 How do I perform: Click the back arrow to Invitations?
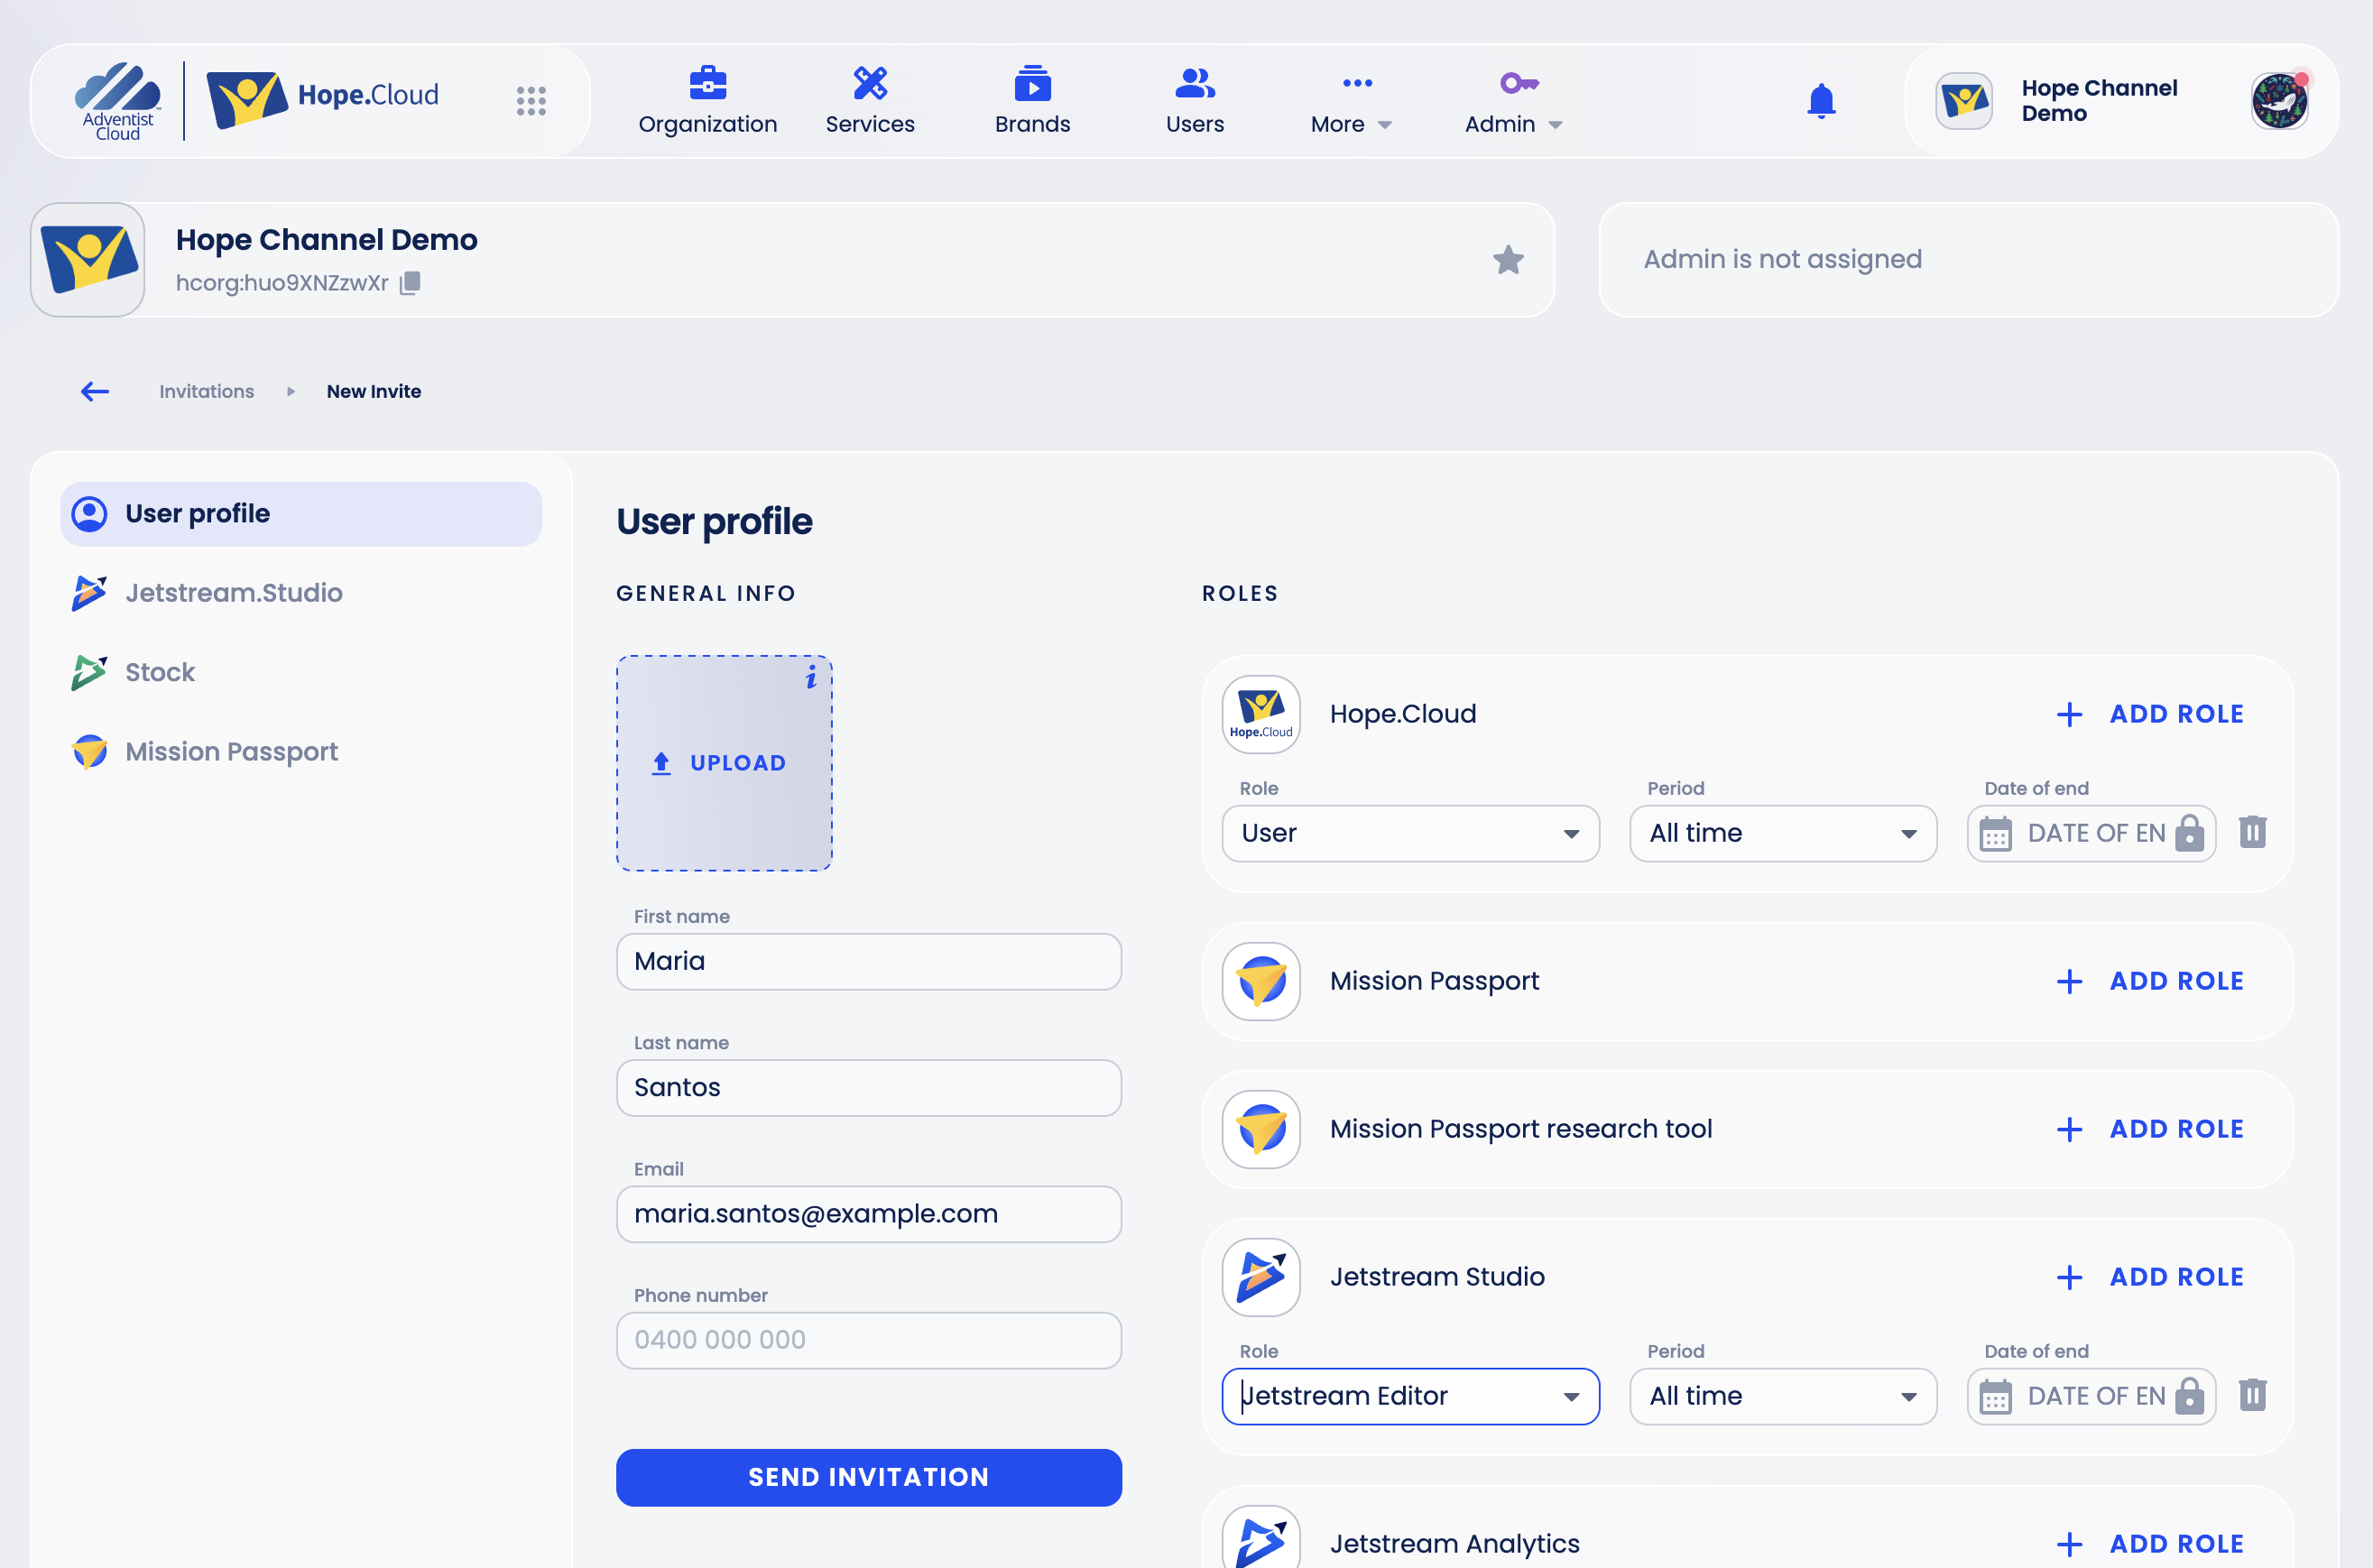(x=95, y=391)
